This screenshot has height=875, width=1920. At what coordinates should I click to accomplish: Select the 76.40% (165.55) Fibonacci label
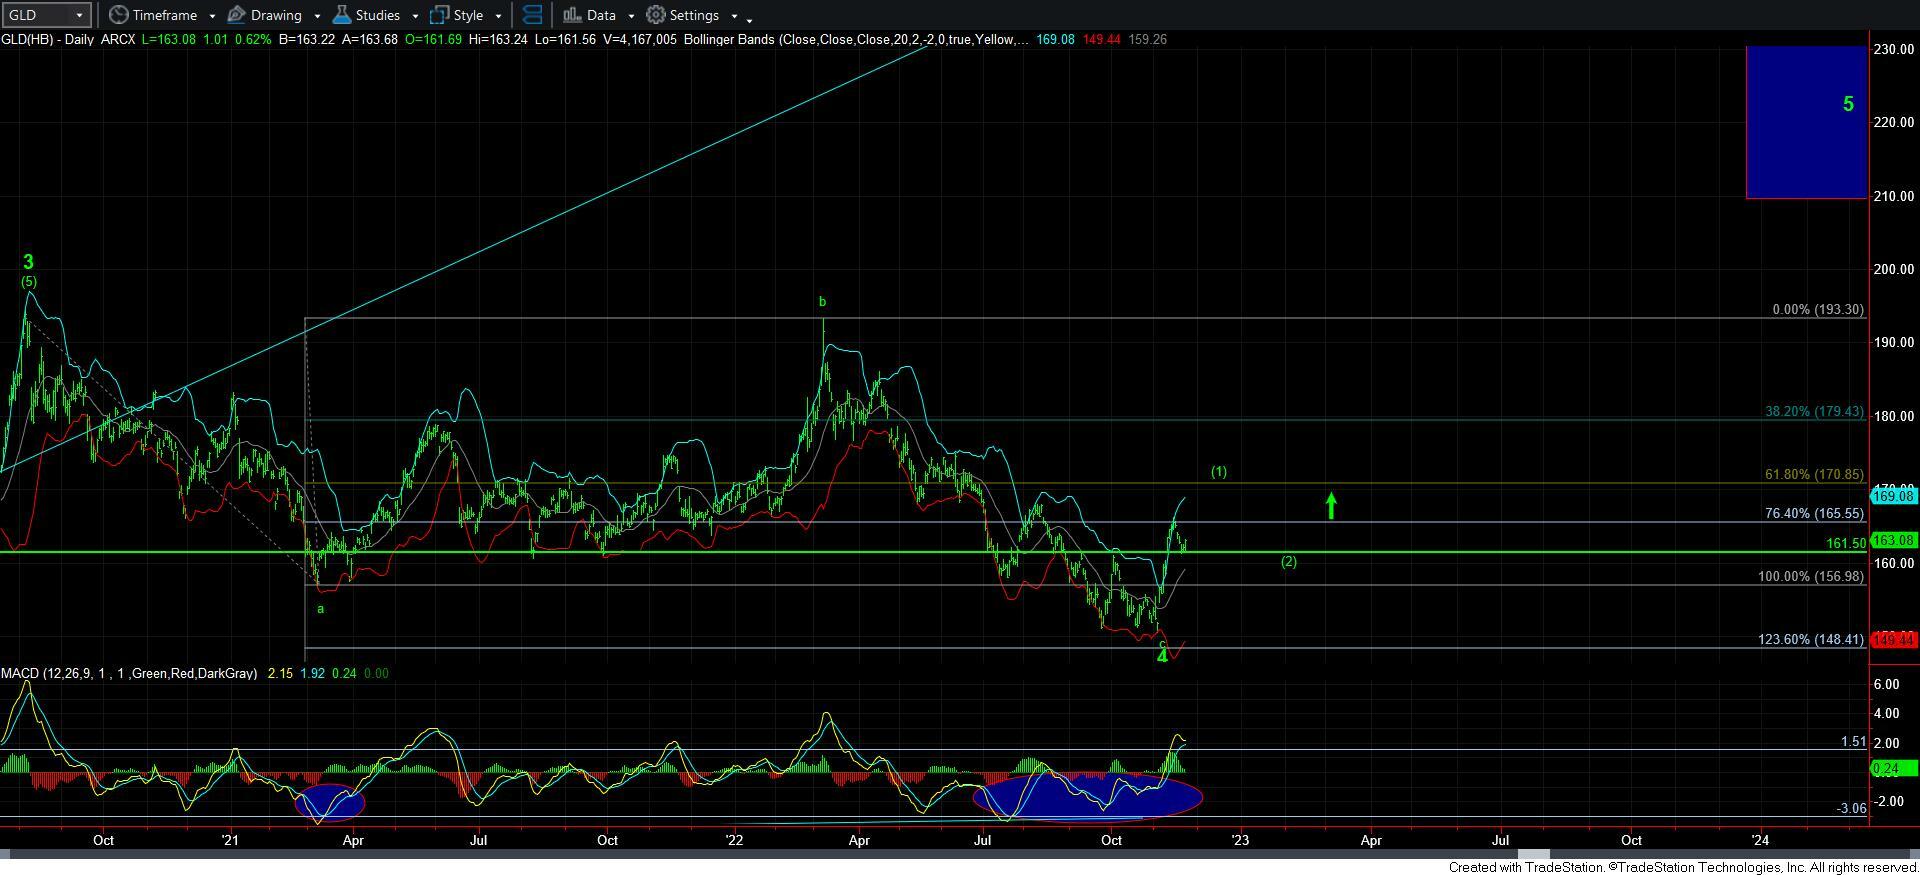[x=1814, y=513]
